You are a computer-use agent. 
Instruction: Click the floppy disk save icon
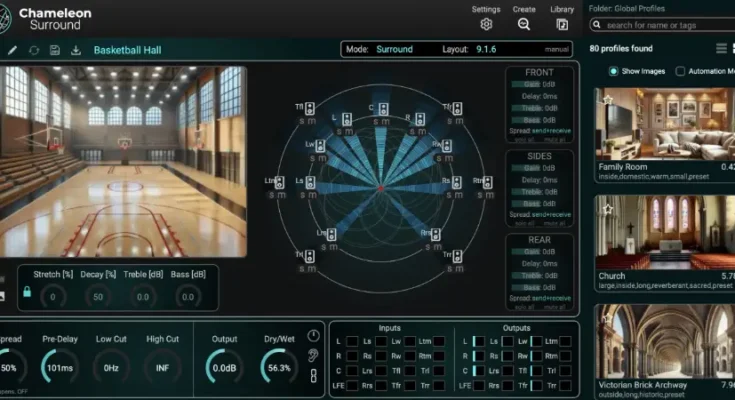tap(55, 49)
